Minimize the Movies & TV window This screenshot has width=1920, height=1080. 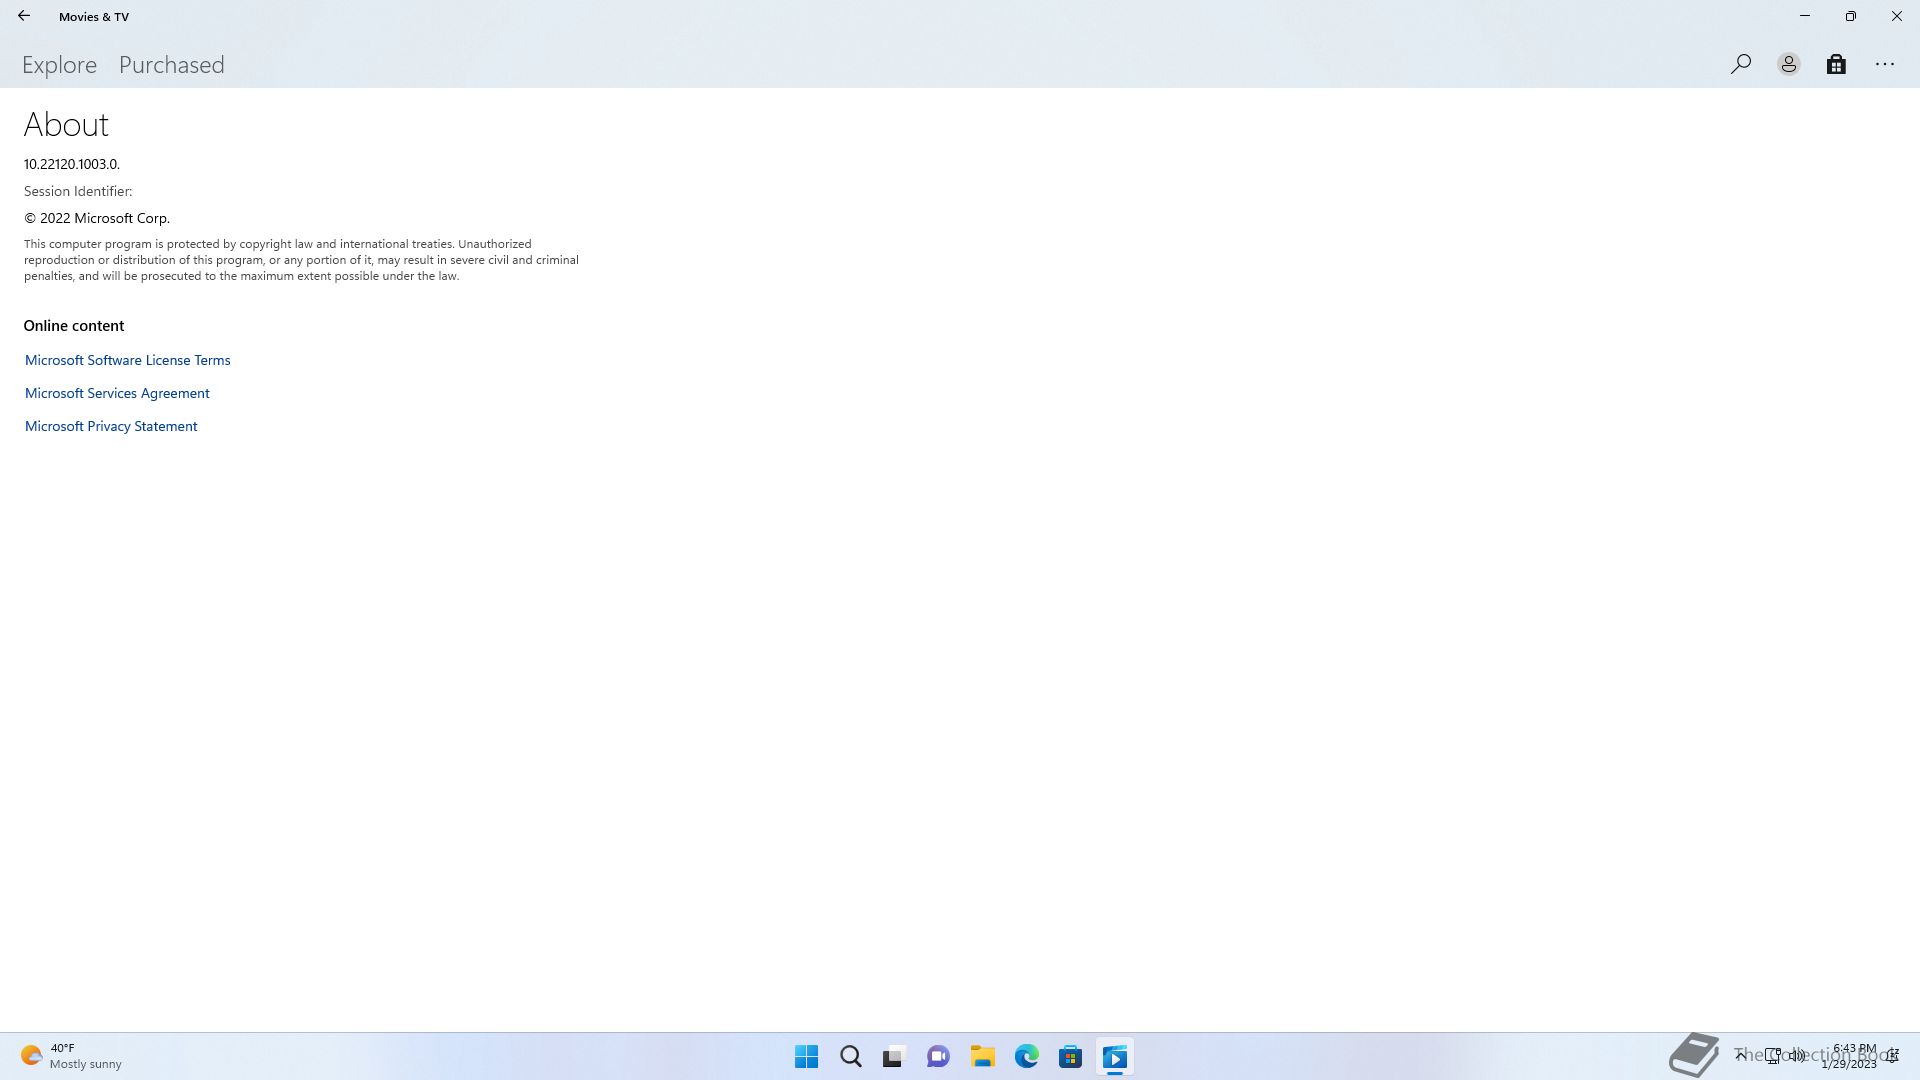tap(1804, 16)
